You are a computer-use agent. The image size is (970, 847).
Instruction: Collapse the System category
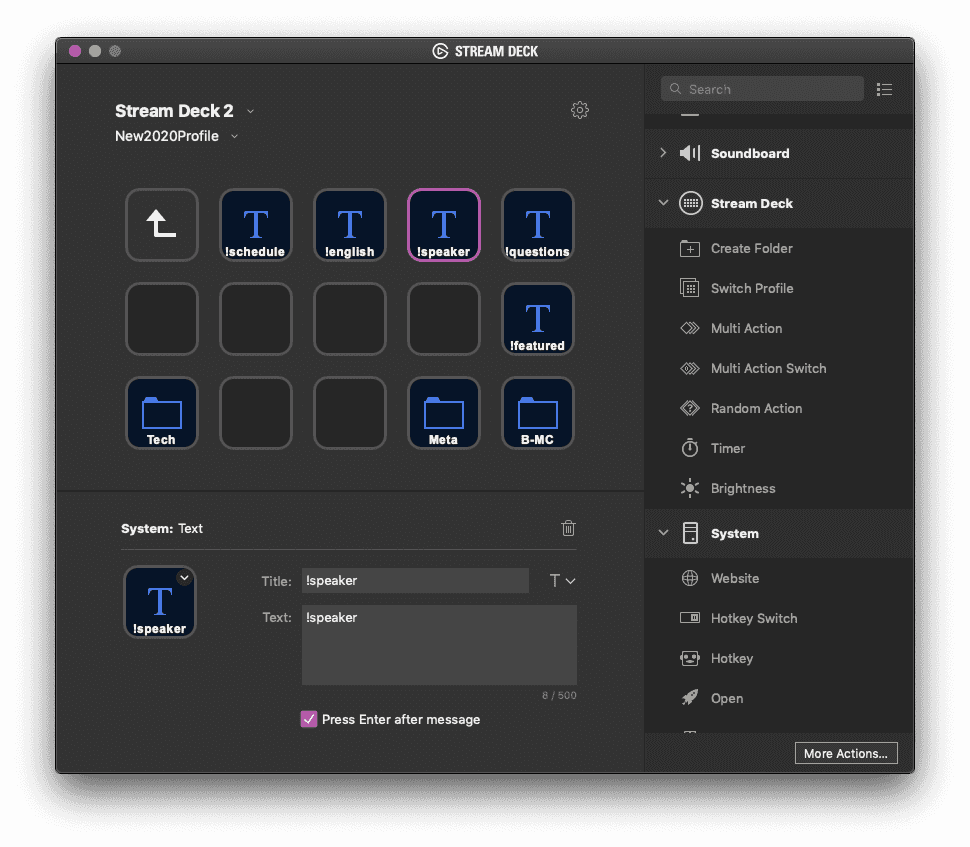pos(663,533)
